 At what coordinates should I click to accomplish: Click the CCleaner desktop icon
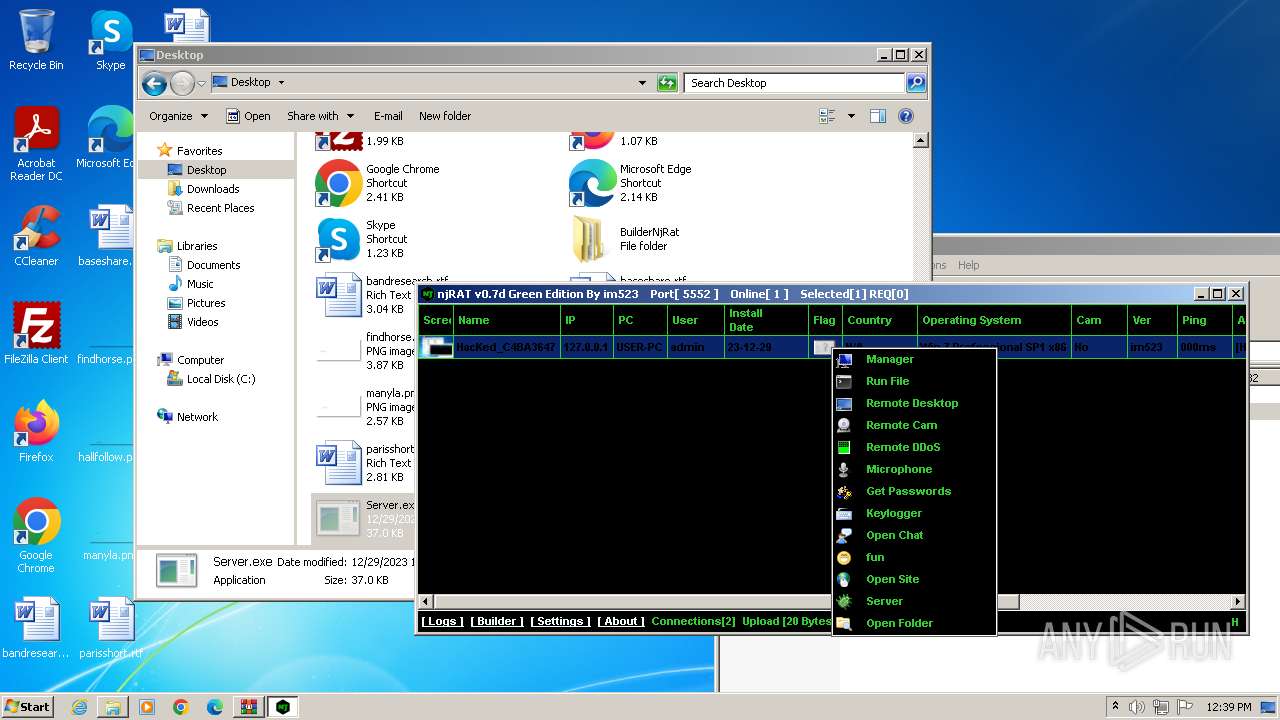coord(36,236)
